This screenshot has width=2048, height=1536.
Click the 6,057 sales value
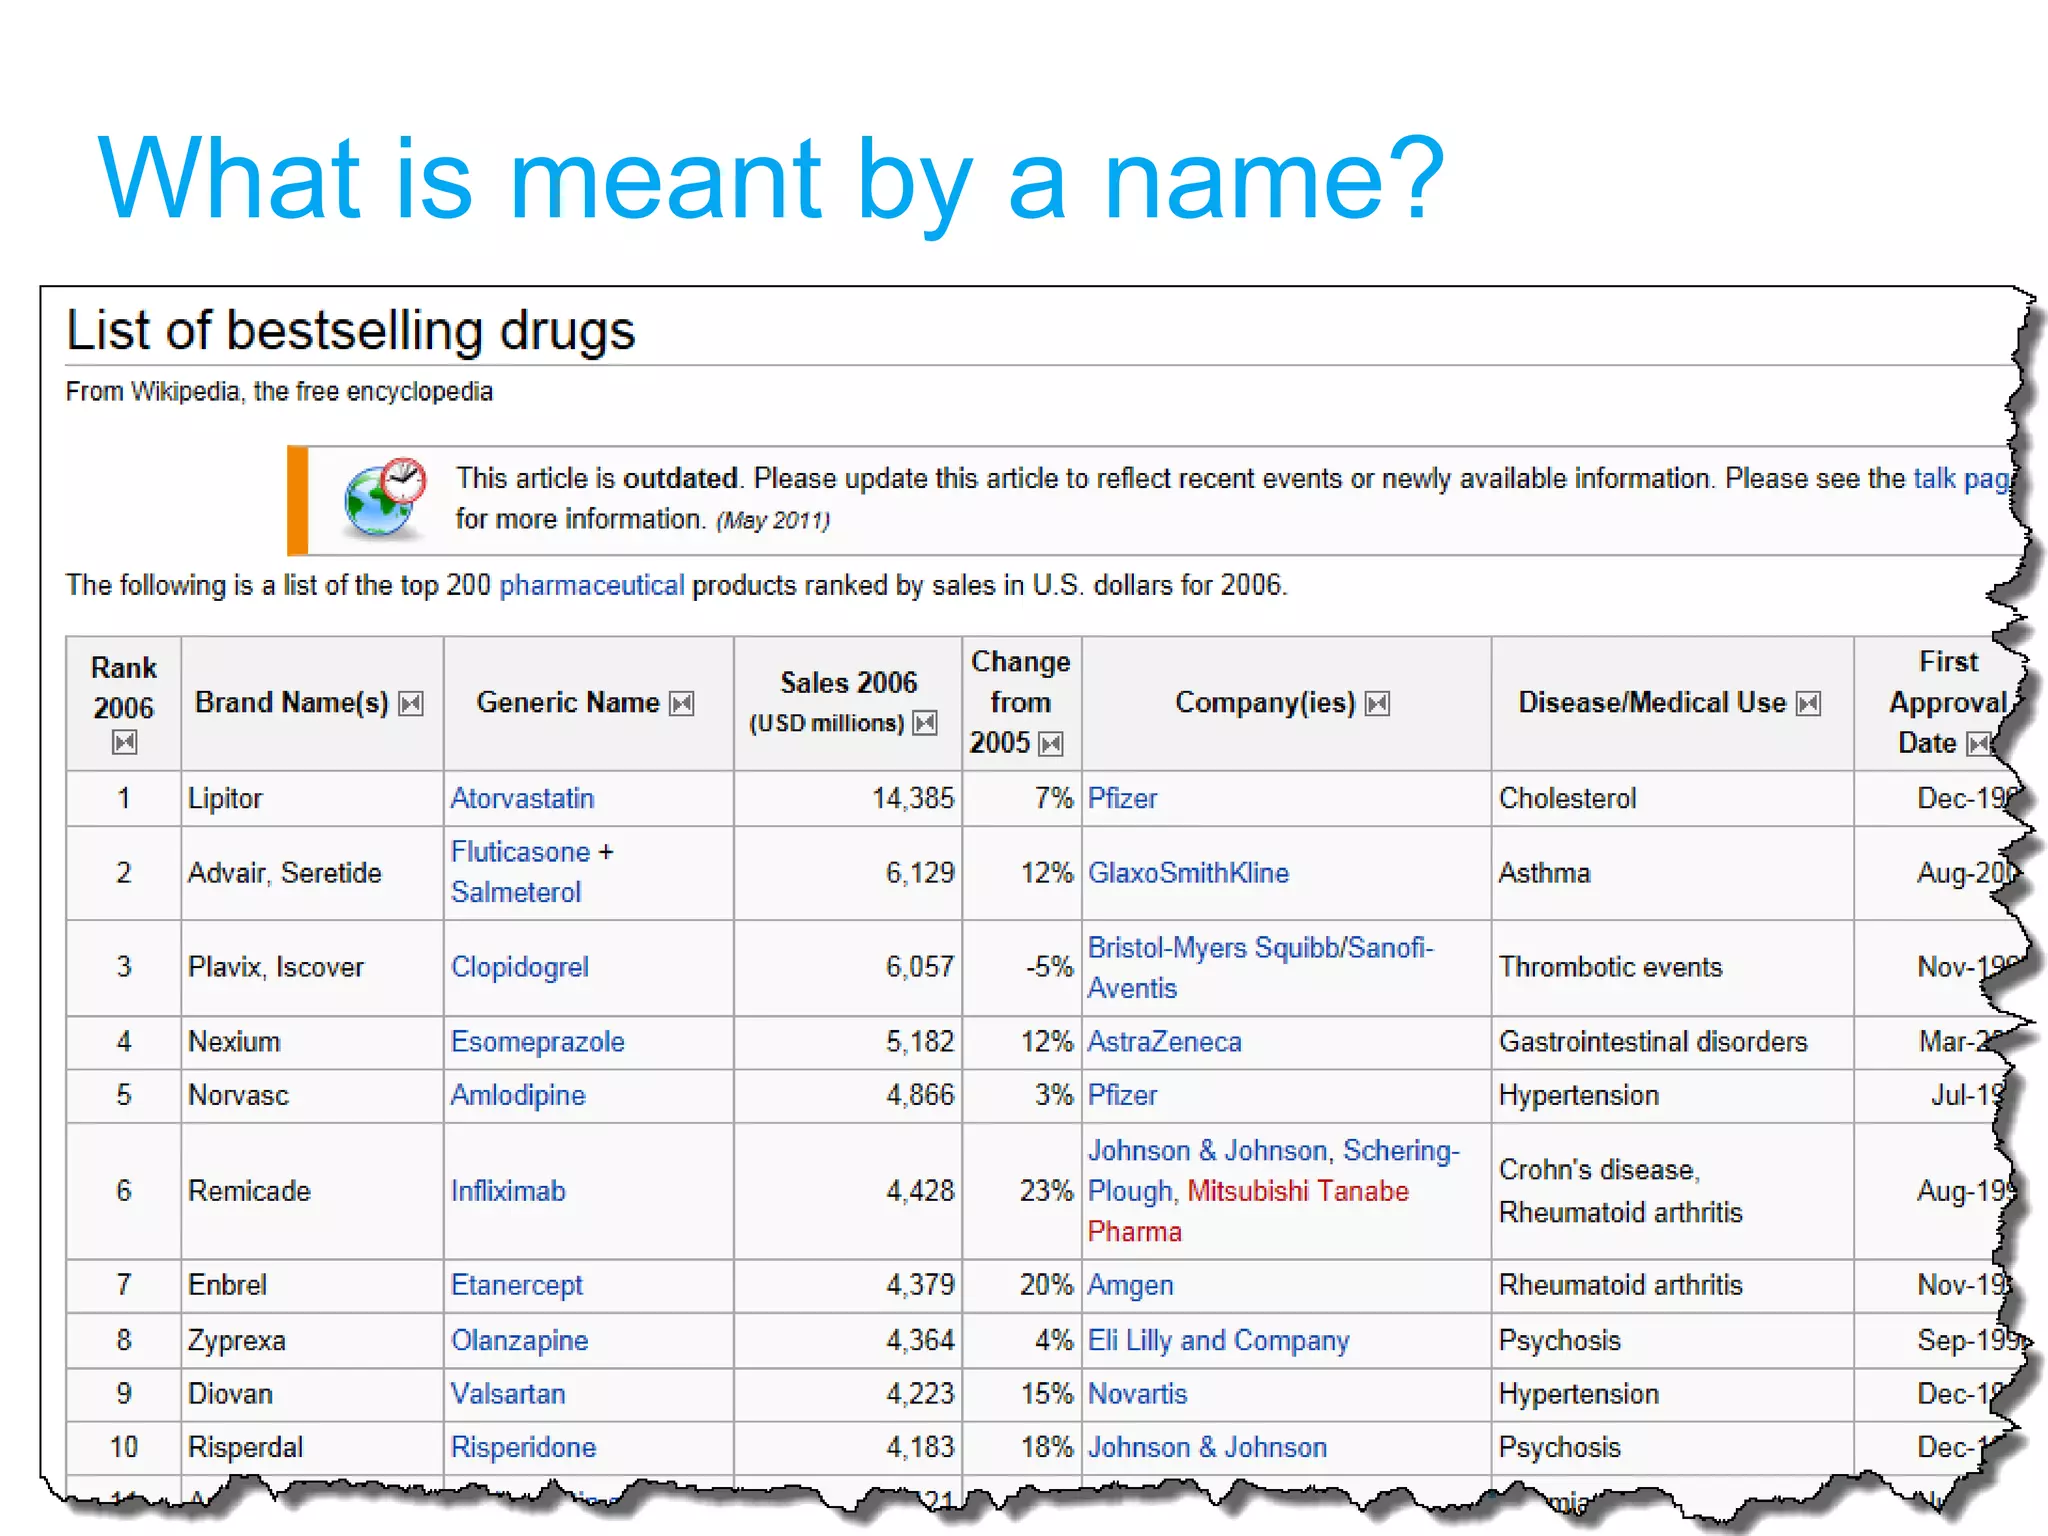pyautogui.click(x=920, y=967)
